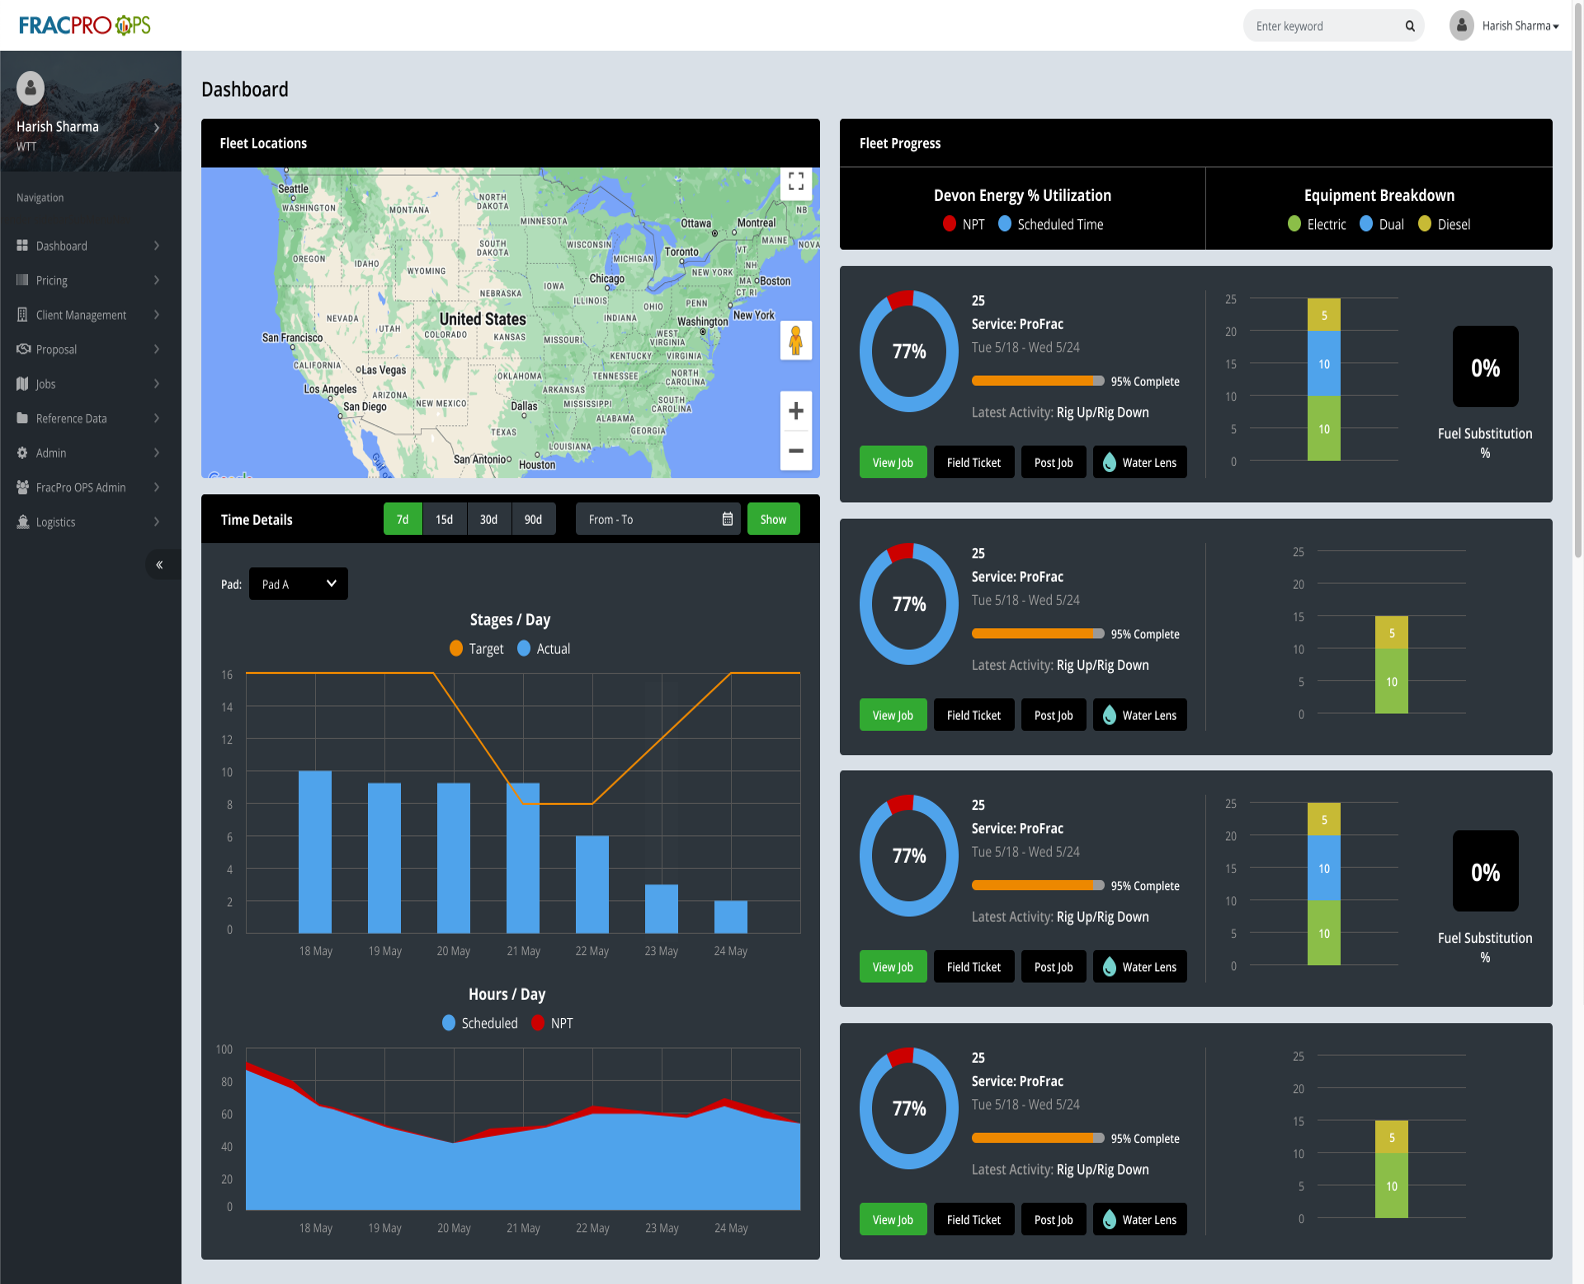1584x1284 pixels.
Task: Toggle Electric series in Equipment Breakdown legend
Action: coord(1316,225)
